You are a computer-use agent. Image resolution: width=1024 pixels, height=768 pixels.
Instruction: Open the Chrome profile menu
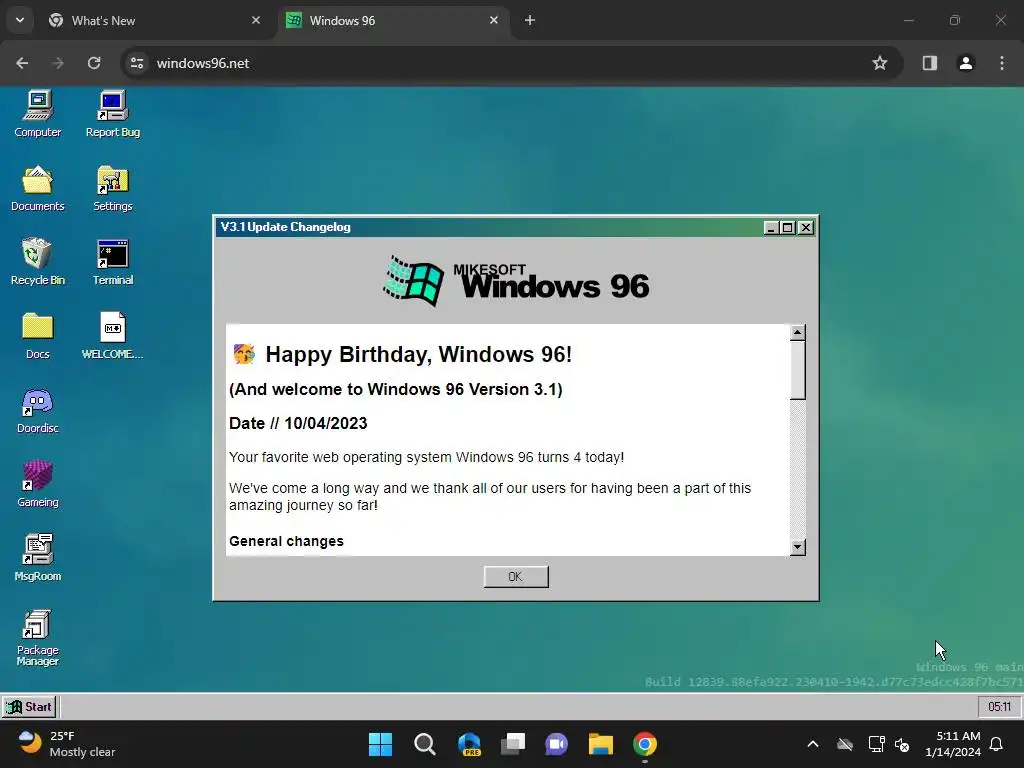tap(966, 63)
